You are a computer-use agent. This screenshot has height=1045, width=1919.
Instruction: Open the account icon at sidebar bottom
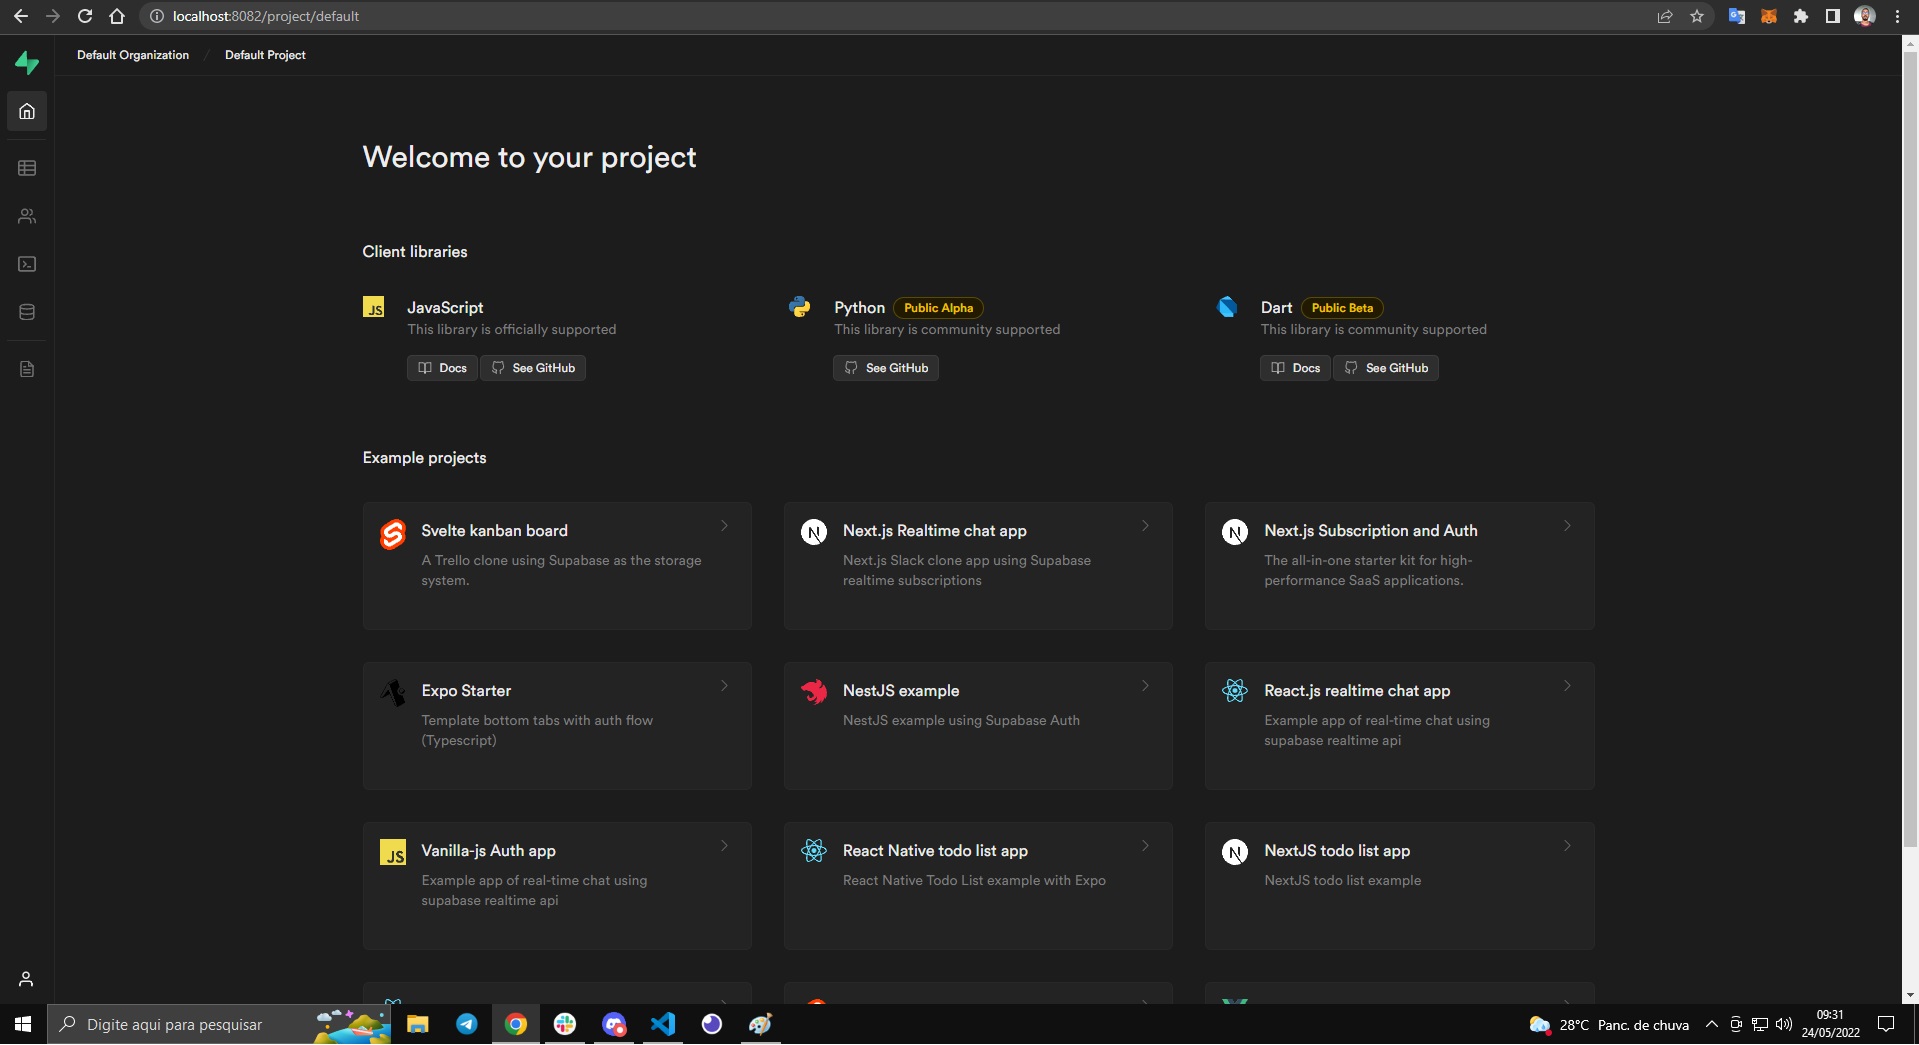pyautogui.click(x=26, y=979)
